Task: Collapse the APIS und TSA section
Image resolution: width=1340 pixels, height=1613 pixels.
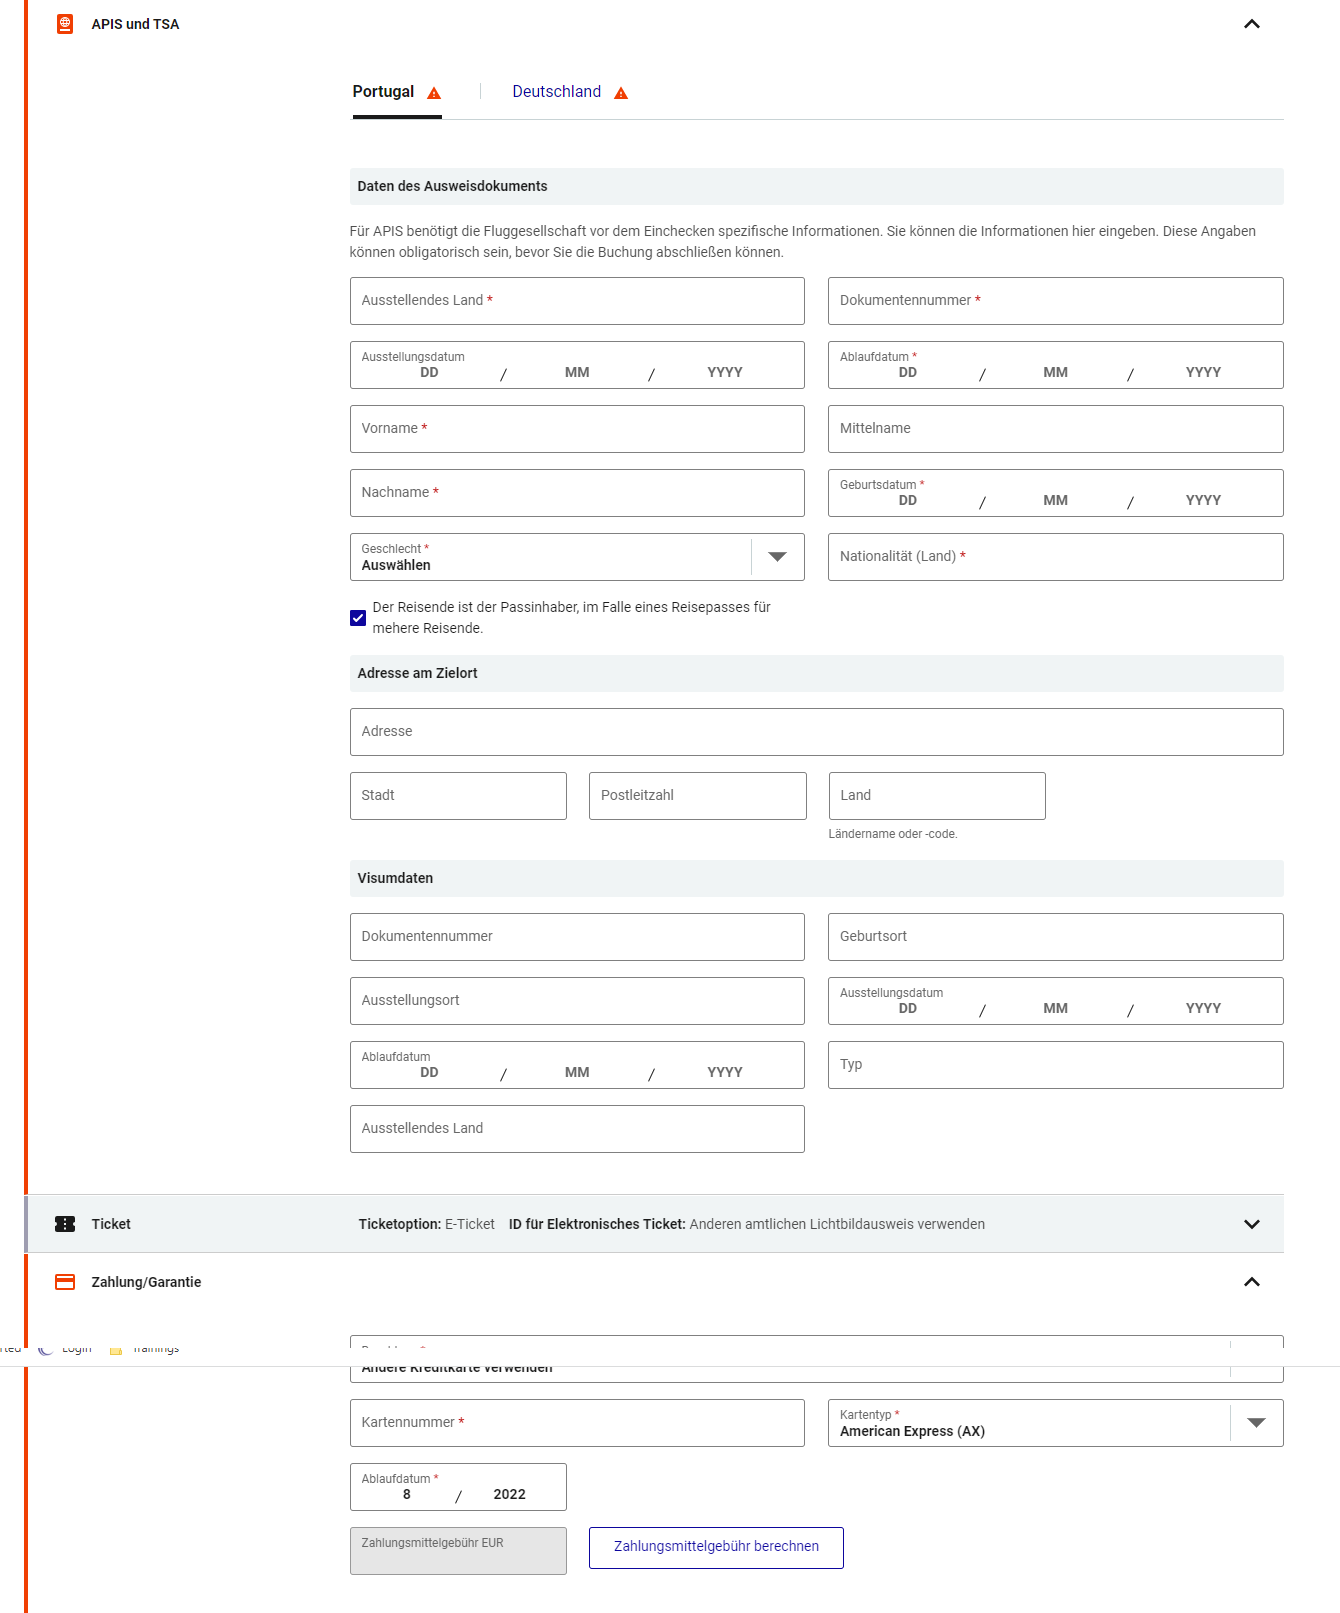Action: [1252, 24]
